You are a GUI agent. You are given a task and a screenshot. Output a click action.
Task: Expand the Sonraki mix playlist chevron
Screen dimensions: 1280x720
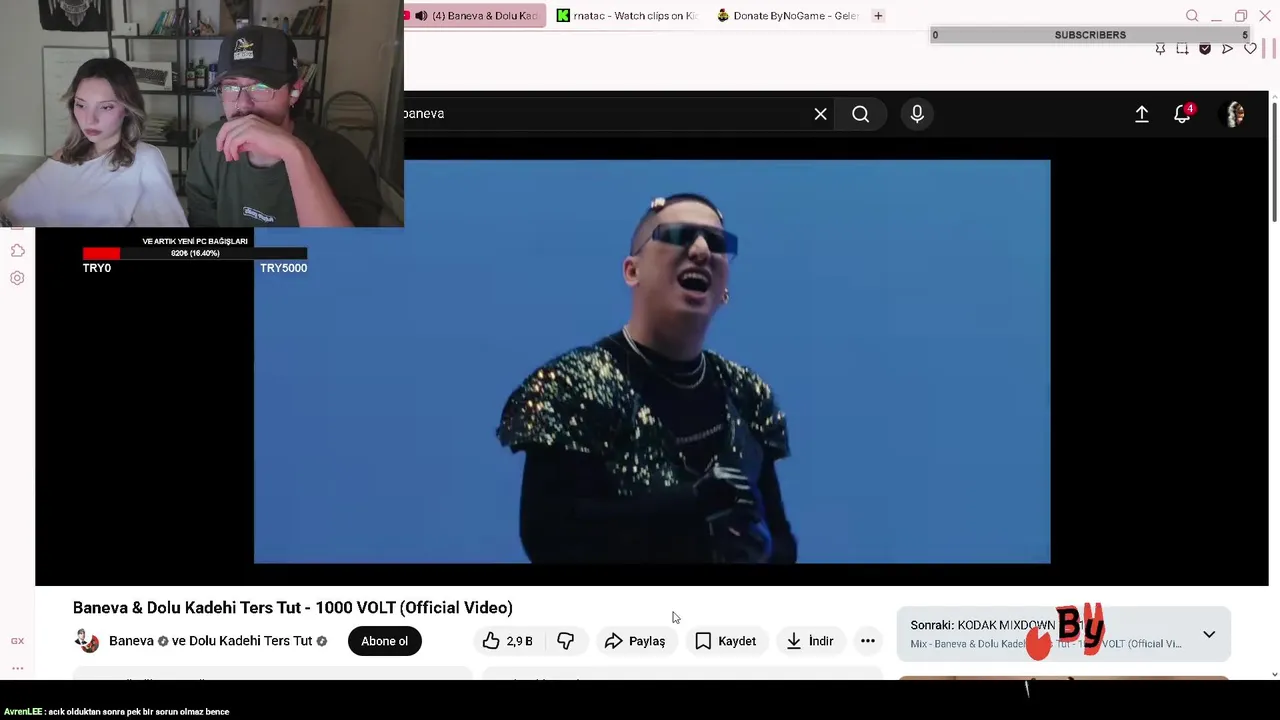(x=1209, y=635)
